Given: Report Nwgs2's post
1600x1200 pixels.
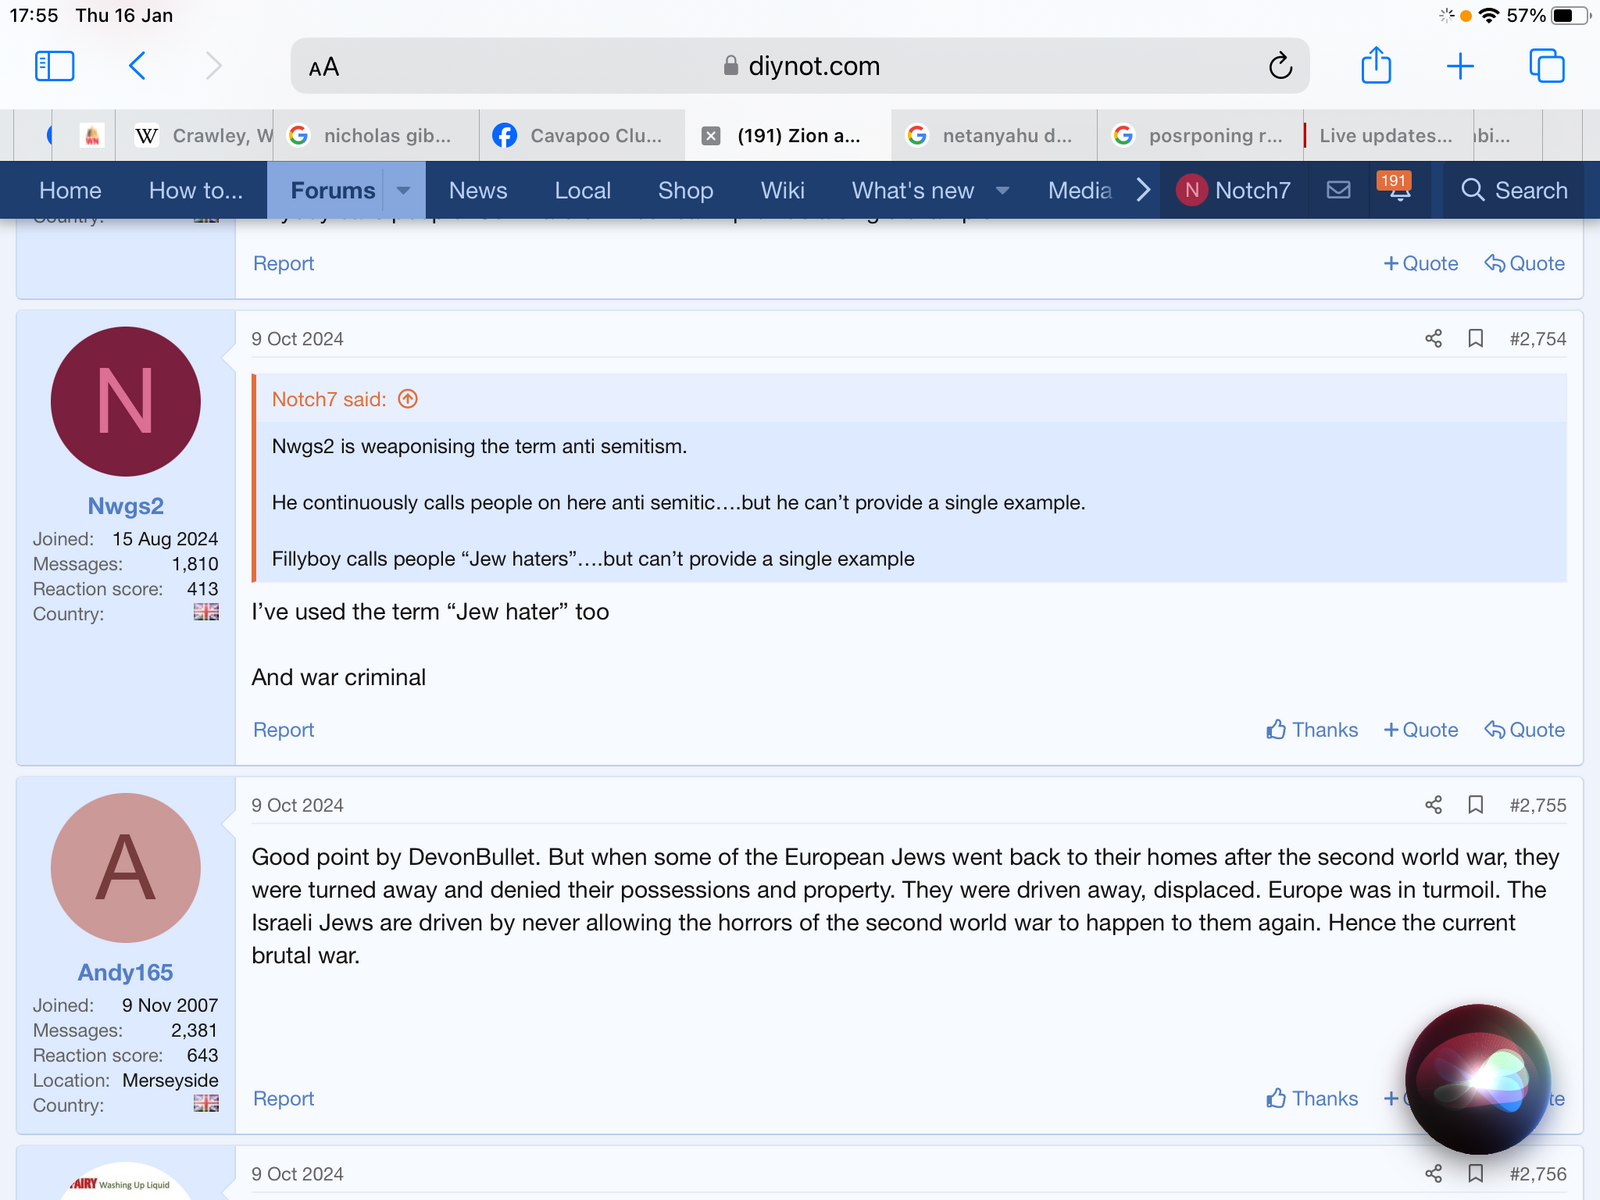Looking at the screenshot, I should coord(283,730).
